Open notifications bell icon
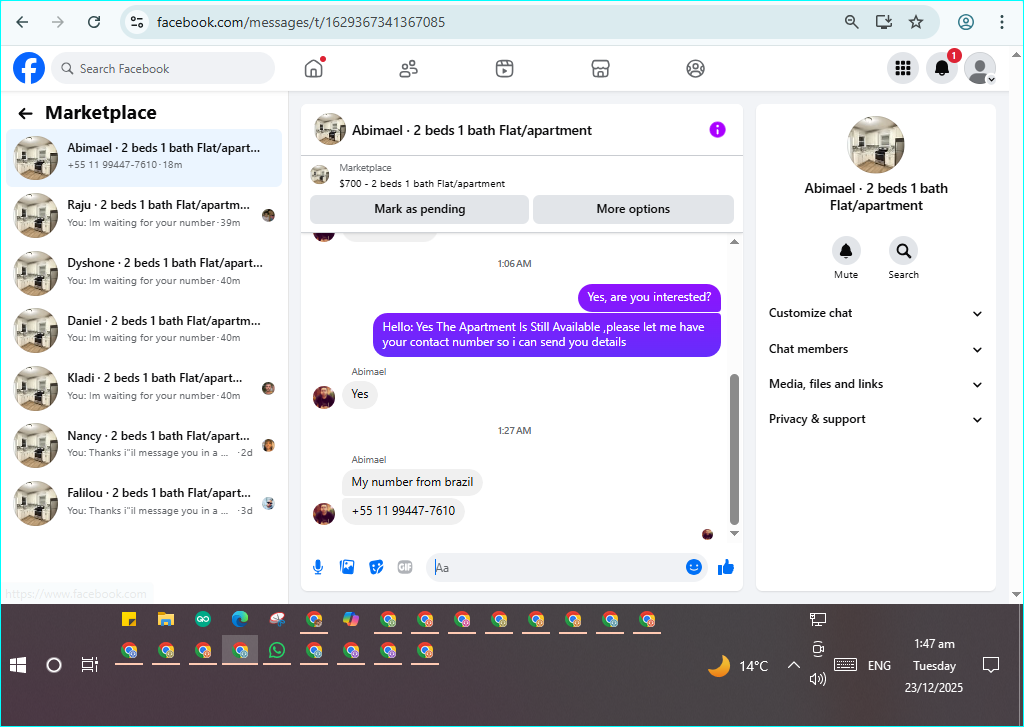This screenshot has height=727, width=1024. (x=942, y=68)
